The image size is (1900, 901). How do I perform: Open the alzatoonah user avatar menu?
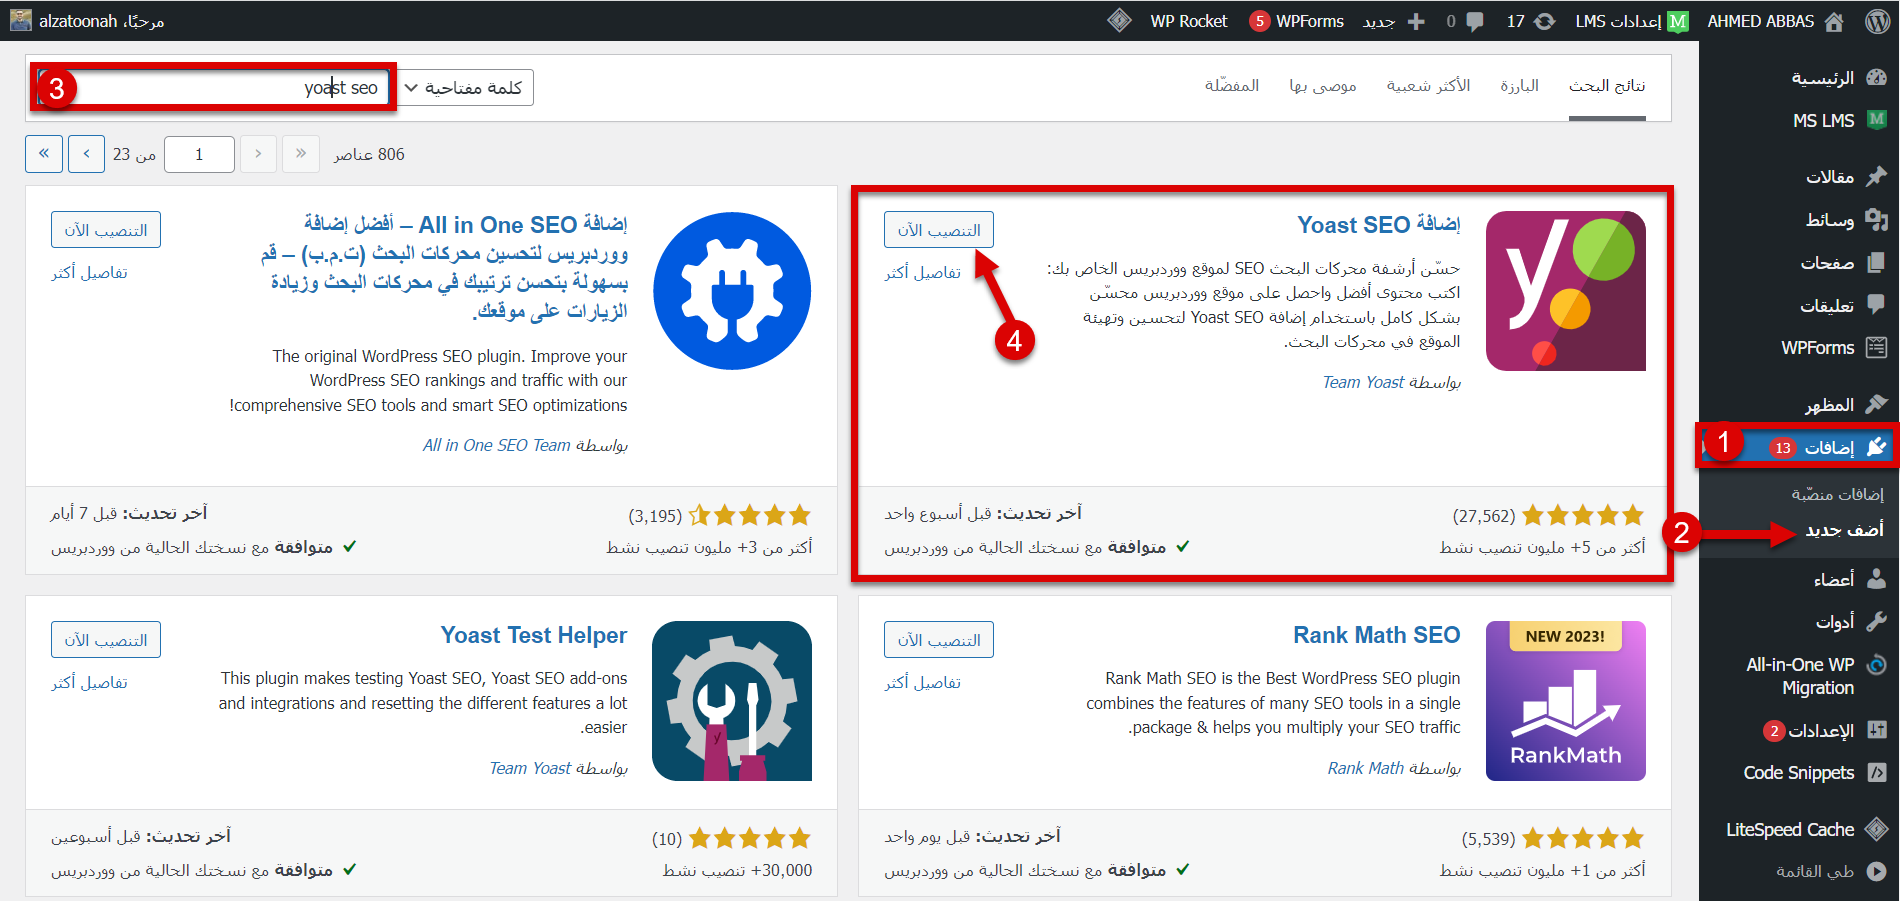tap(21, 20)
